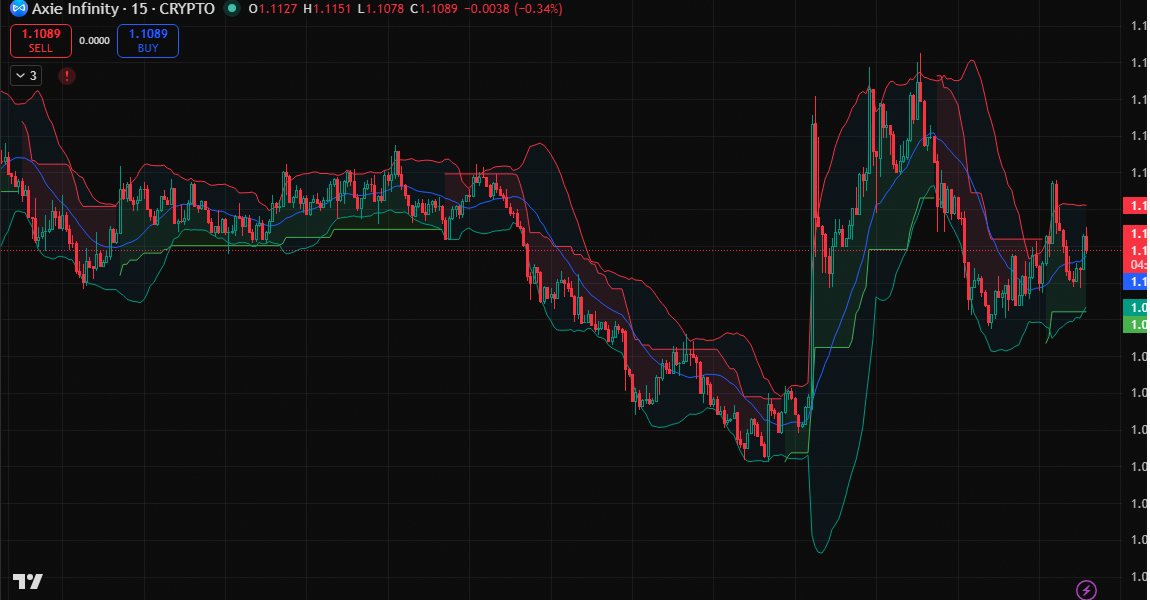Click the green market status dot
The image size is (1150, 600).
coord(232,9)
